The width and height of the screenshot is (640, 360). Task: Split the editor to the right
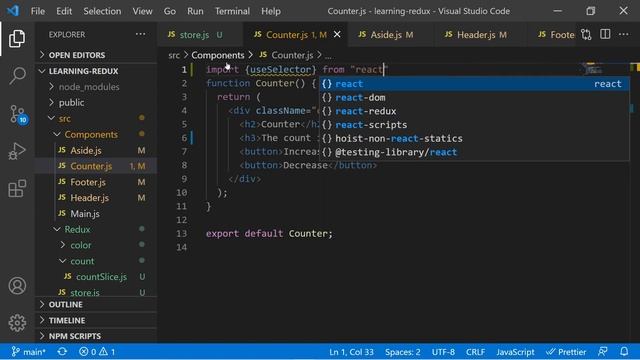605,34
